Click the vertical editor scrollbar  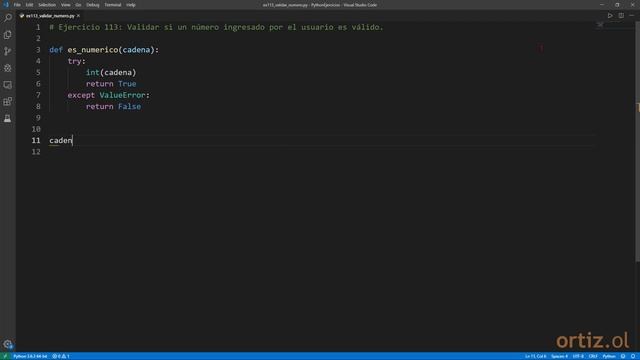click(x=638, y=143)
